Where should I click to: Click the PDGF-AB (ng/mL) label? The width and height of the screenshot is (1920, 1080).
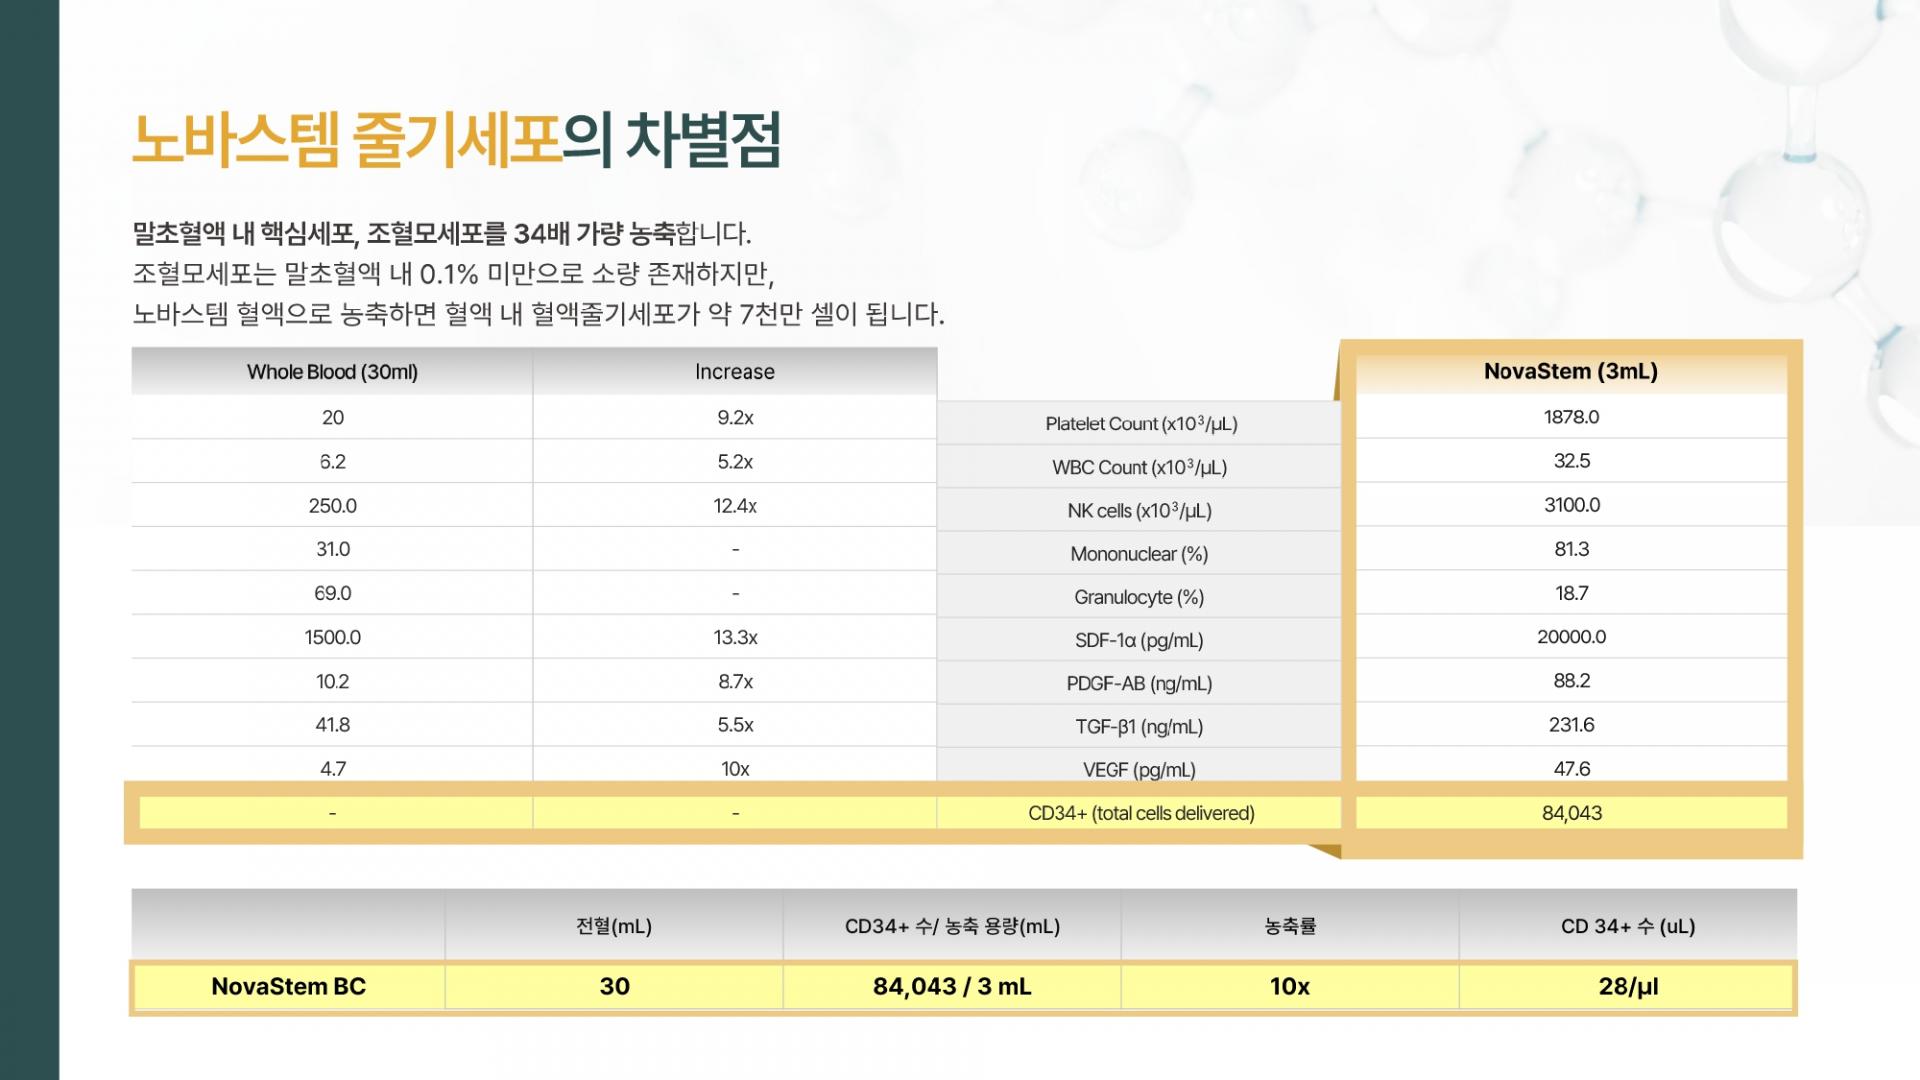[1139, 684]
